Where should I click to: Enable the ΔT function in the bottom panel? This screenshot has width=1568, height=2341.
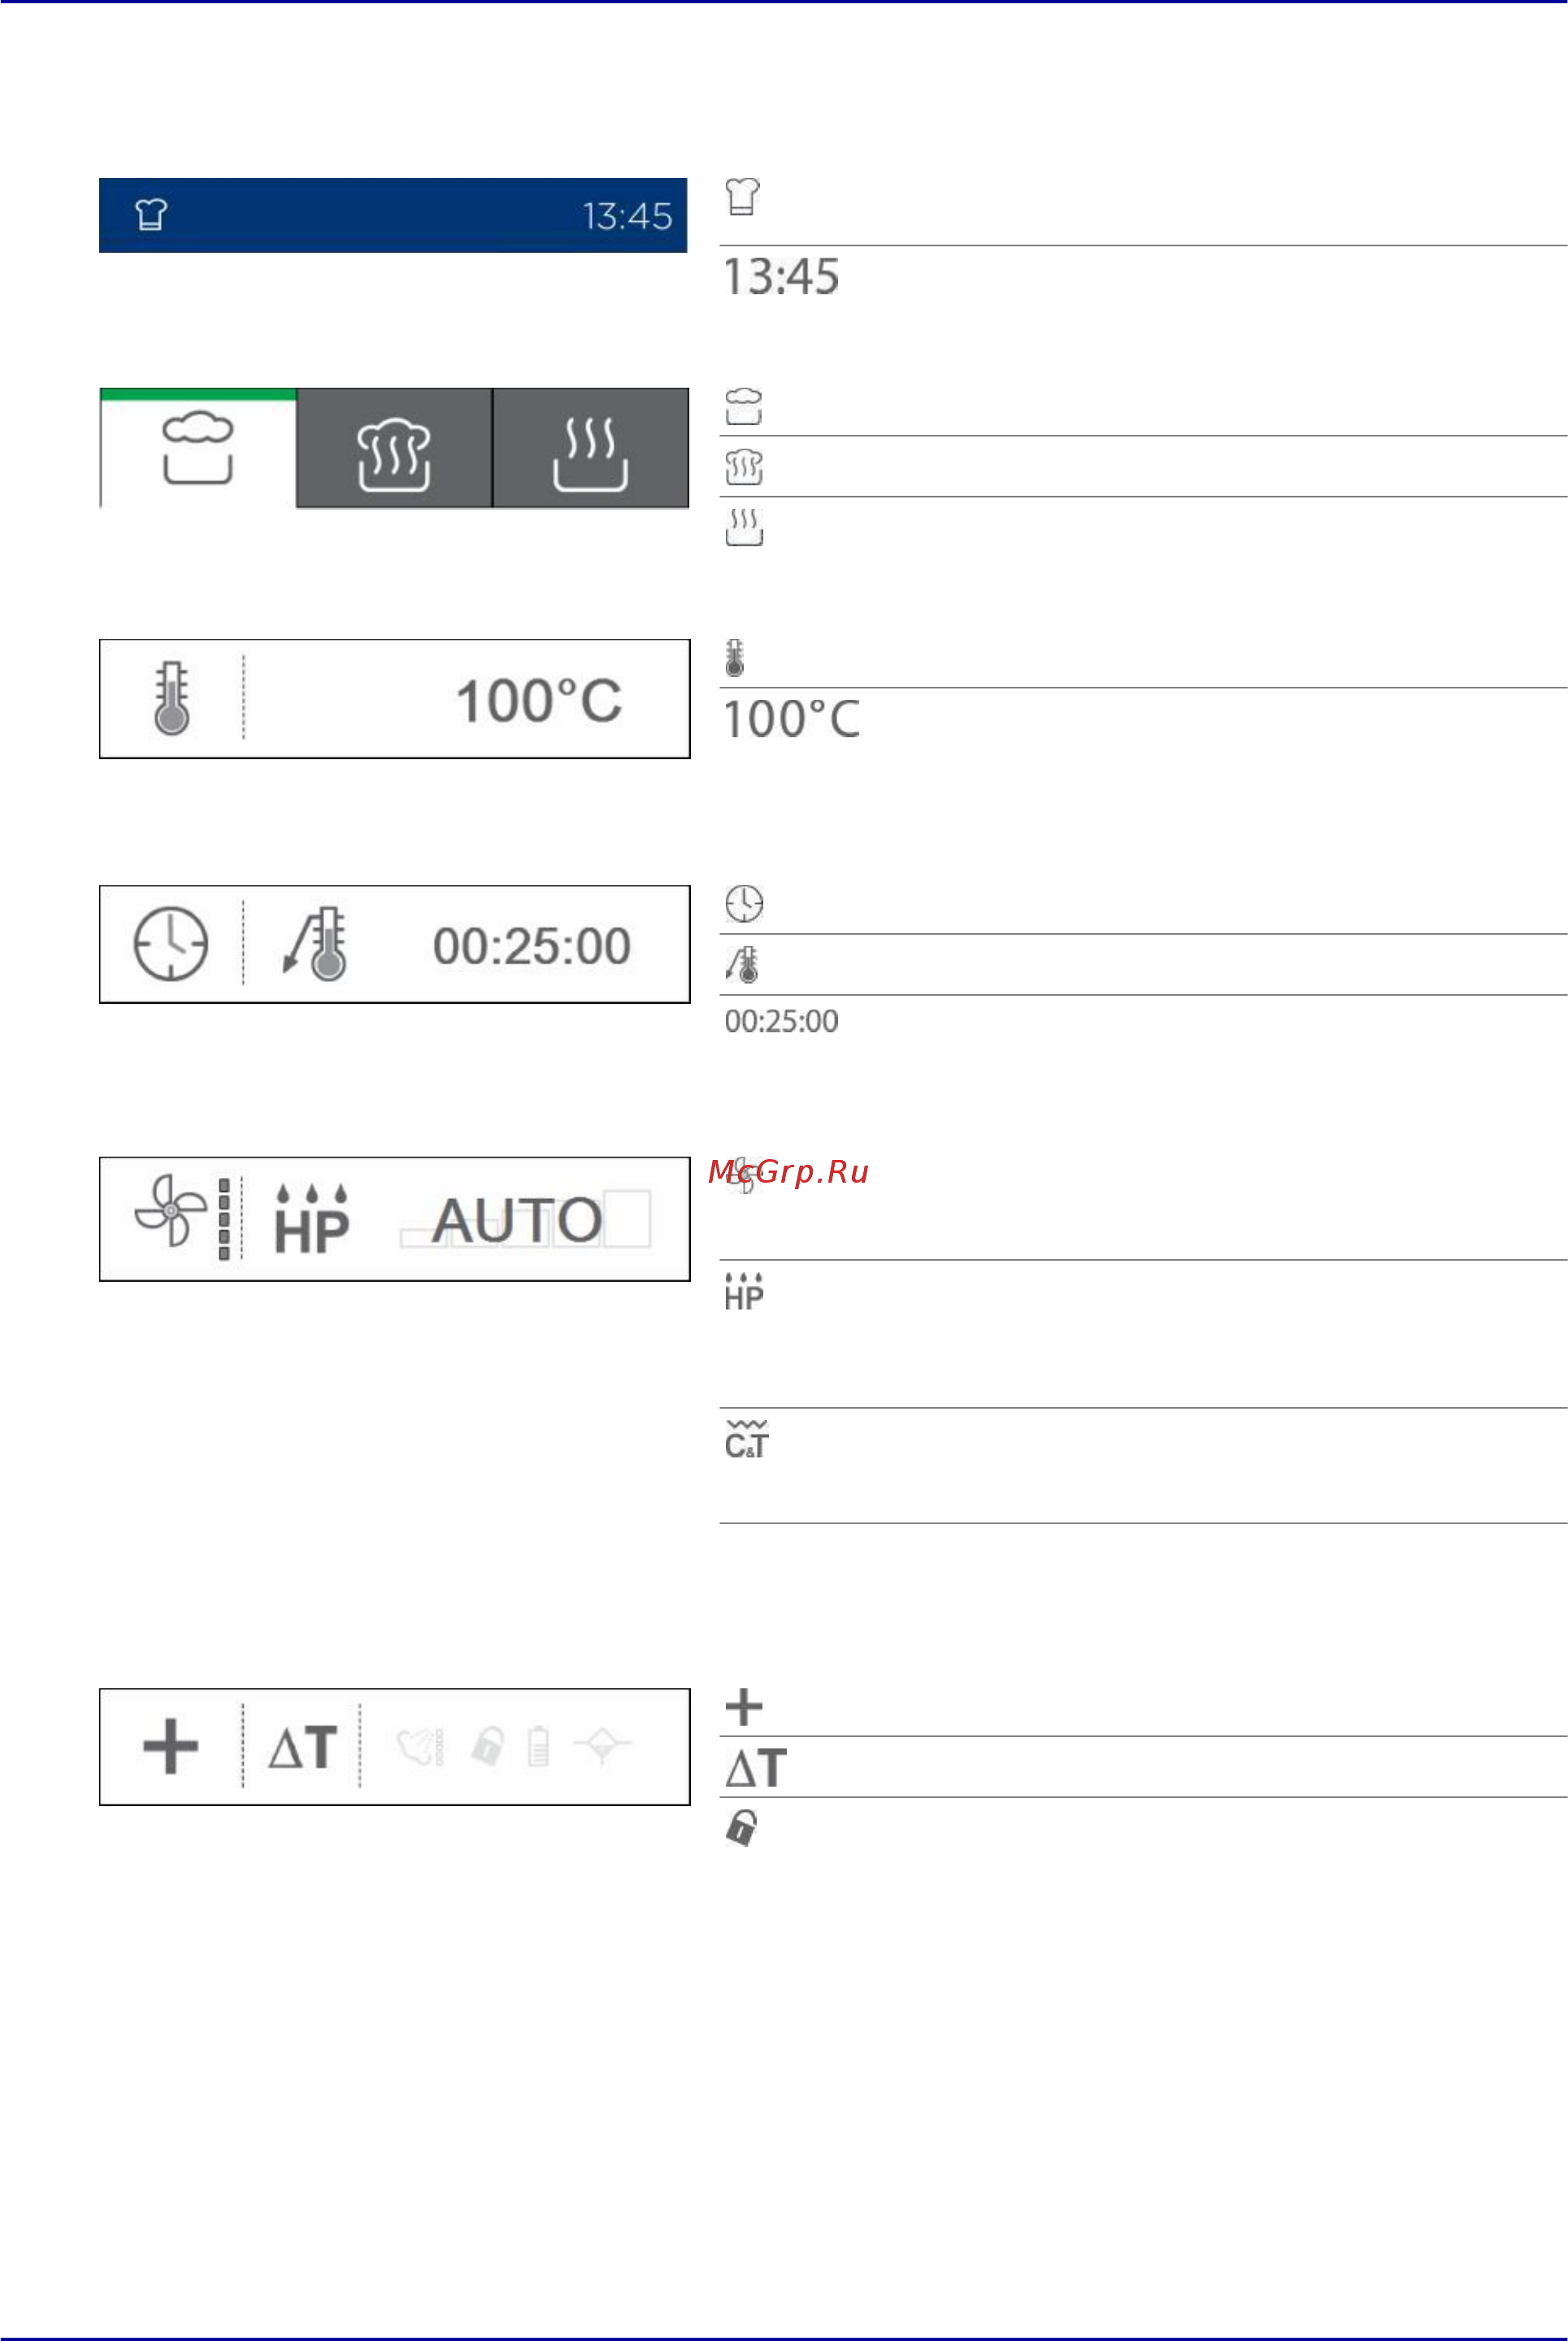pyautogui.click(x=302, y=1748)
